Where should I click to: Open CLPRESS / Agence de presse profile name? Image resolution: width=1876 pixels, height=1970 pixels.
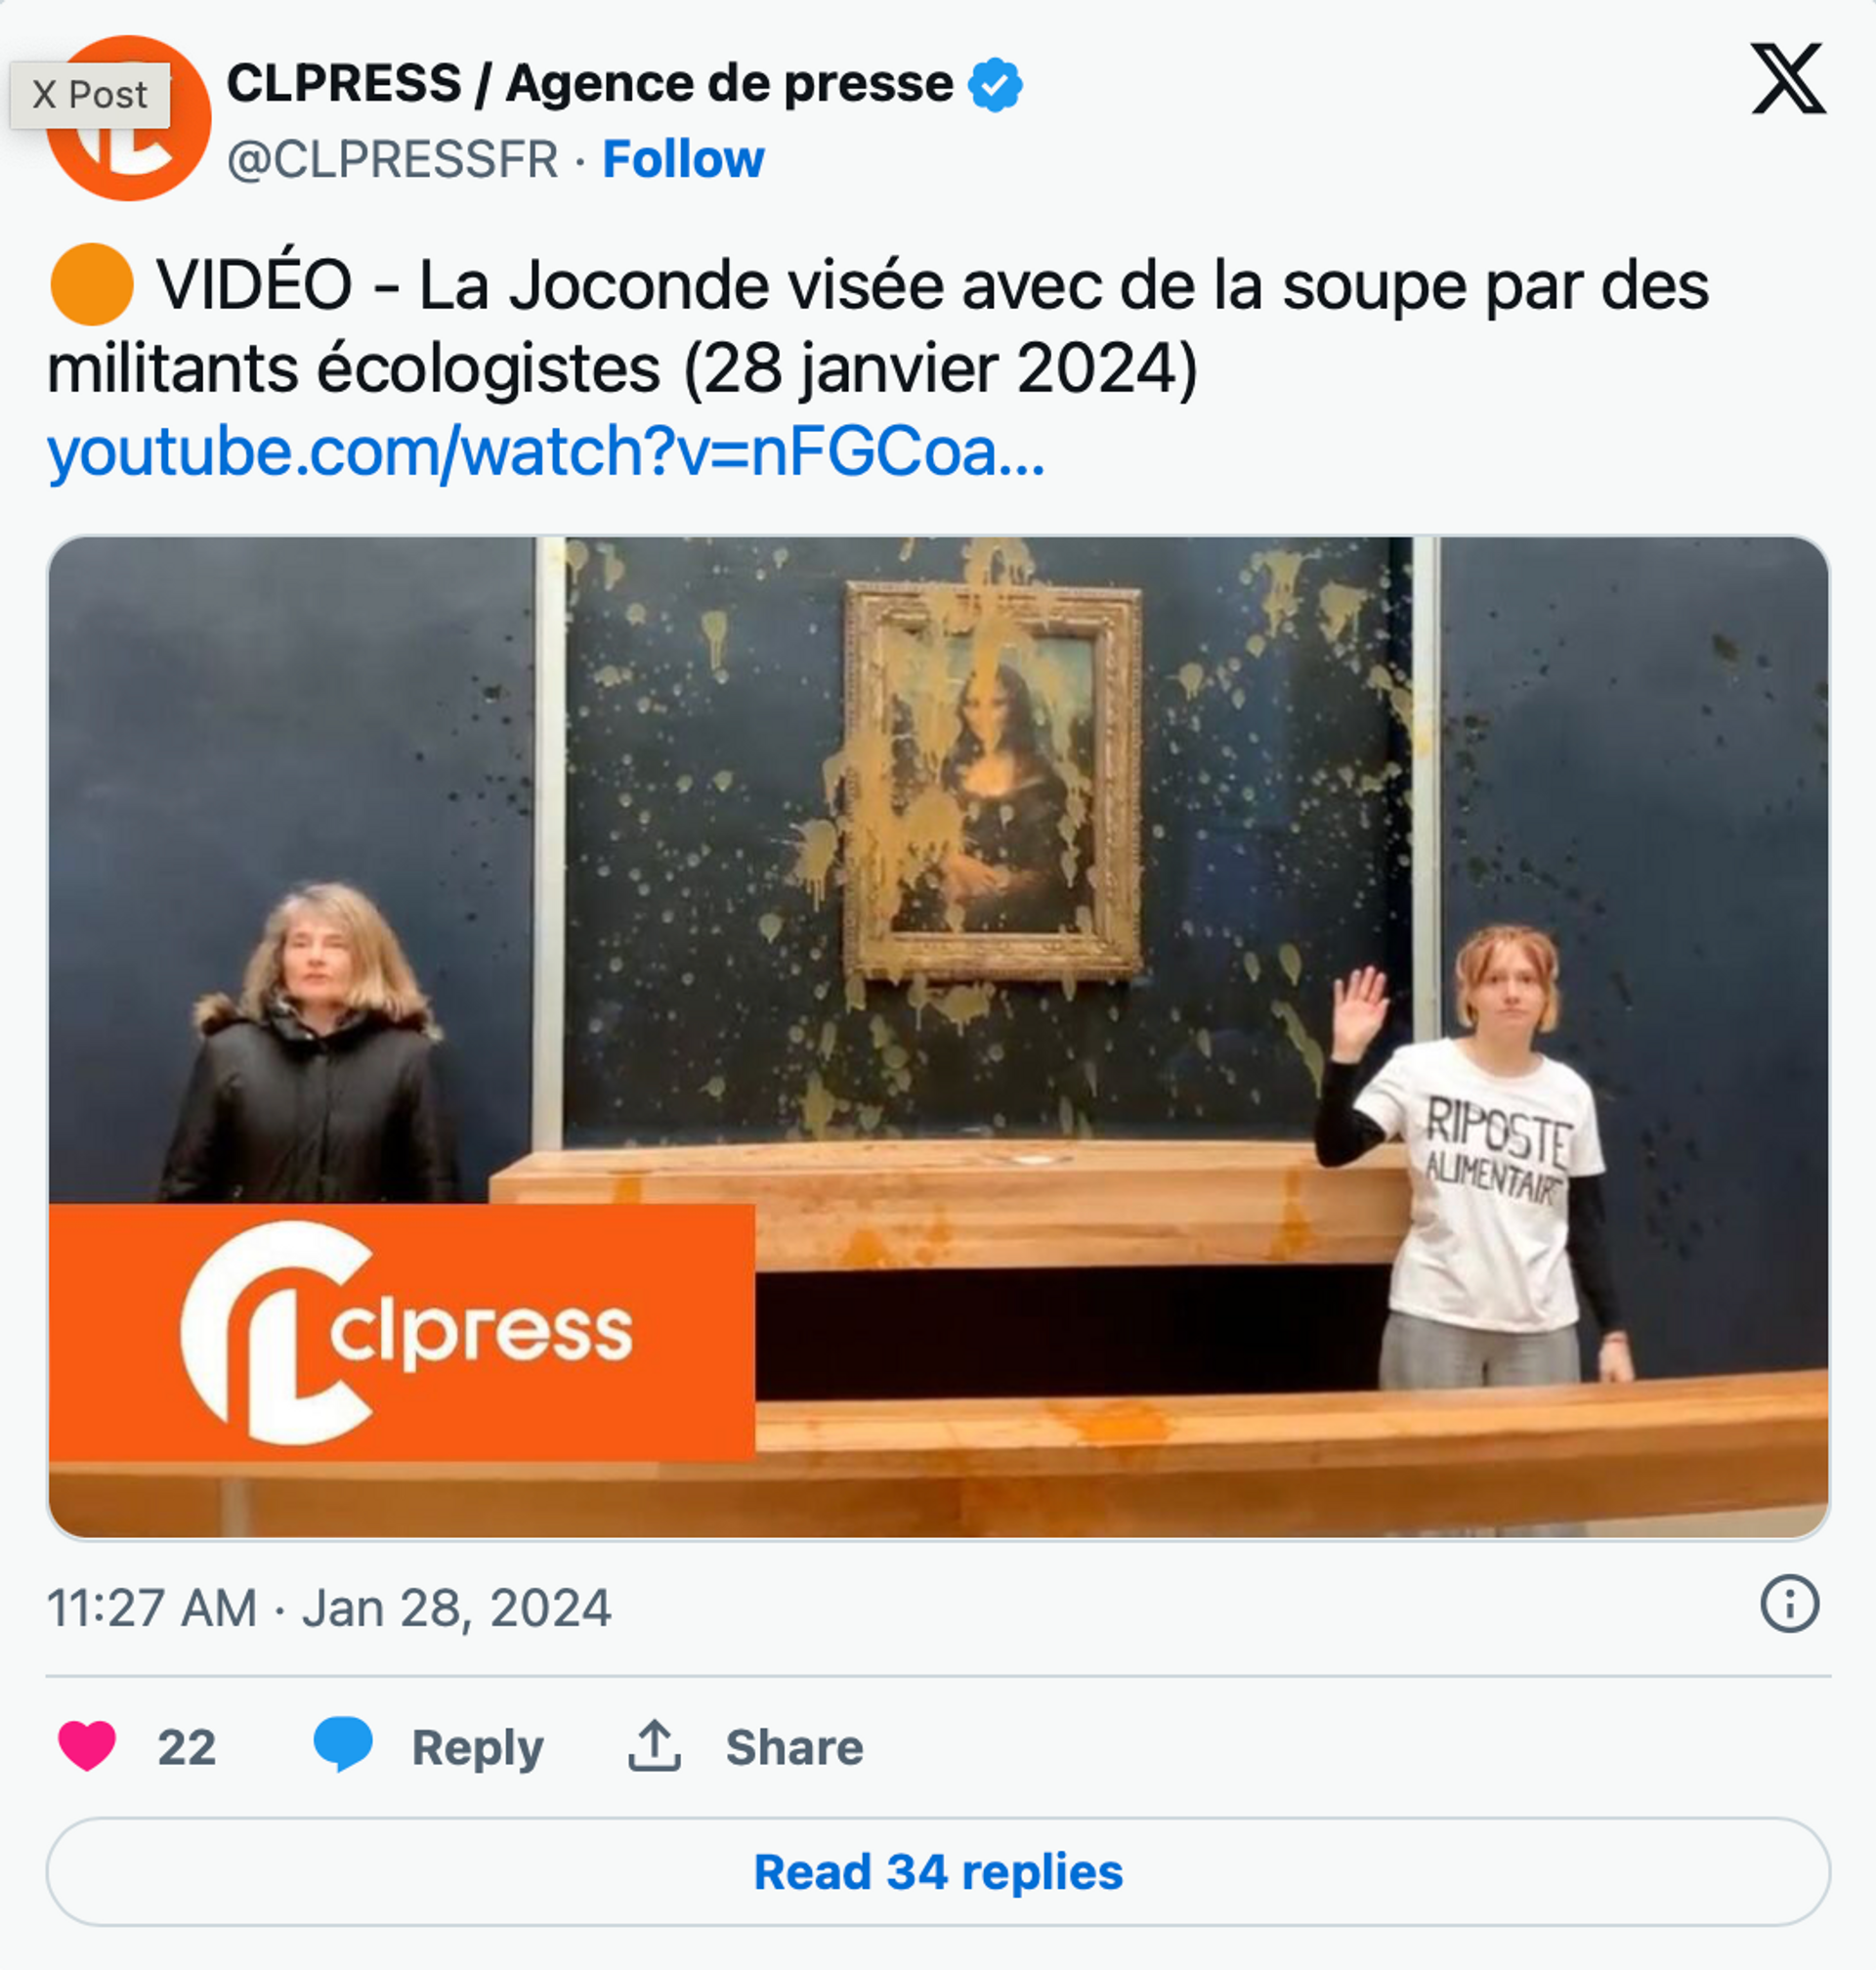point(590,83)
